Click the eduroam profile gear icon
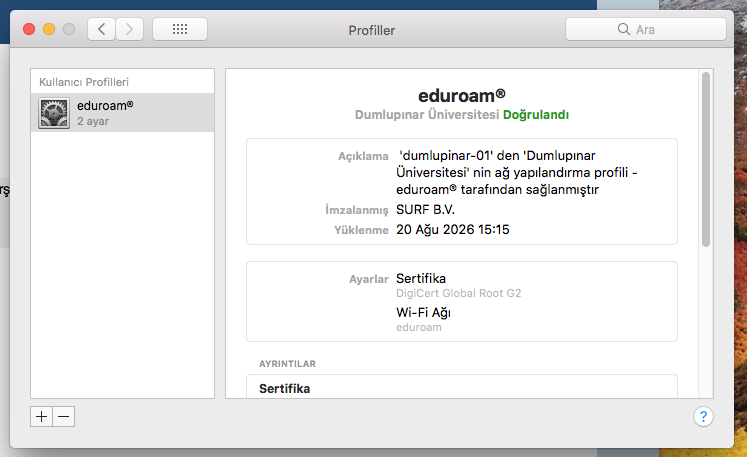Image resolution: width=747 pixels, height=457 pixels. point(54,113)
